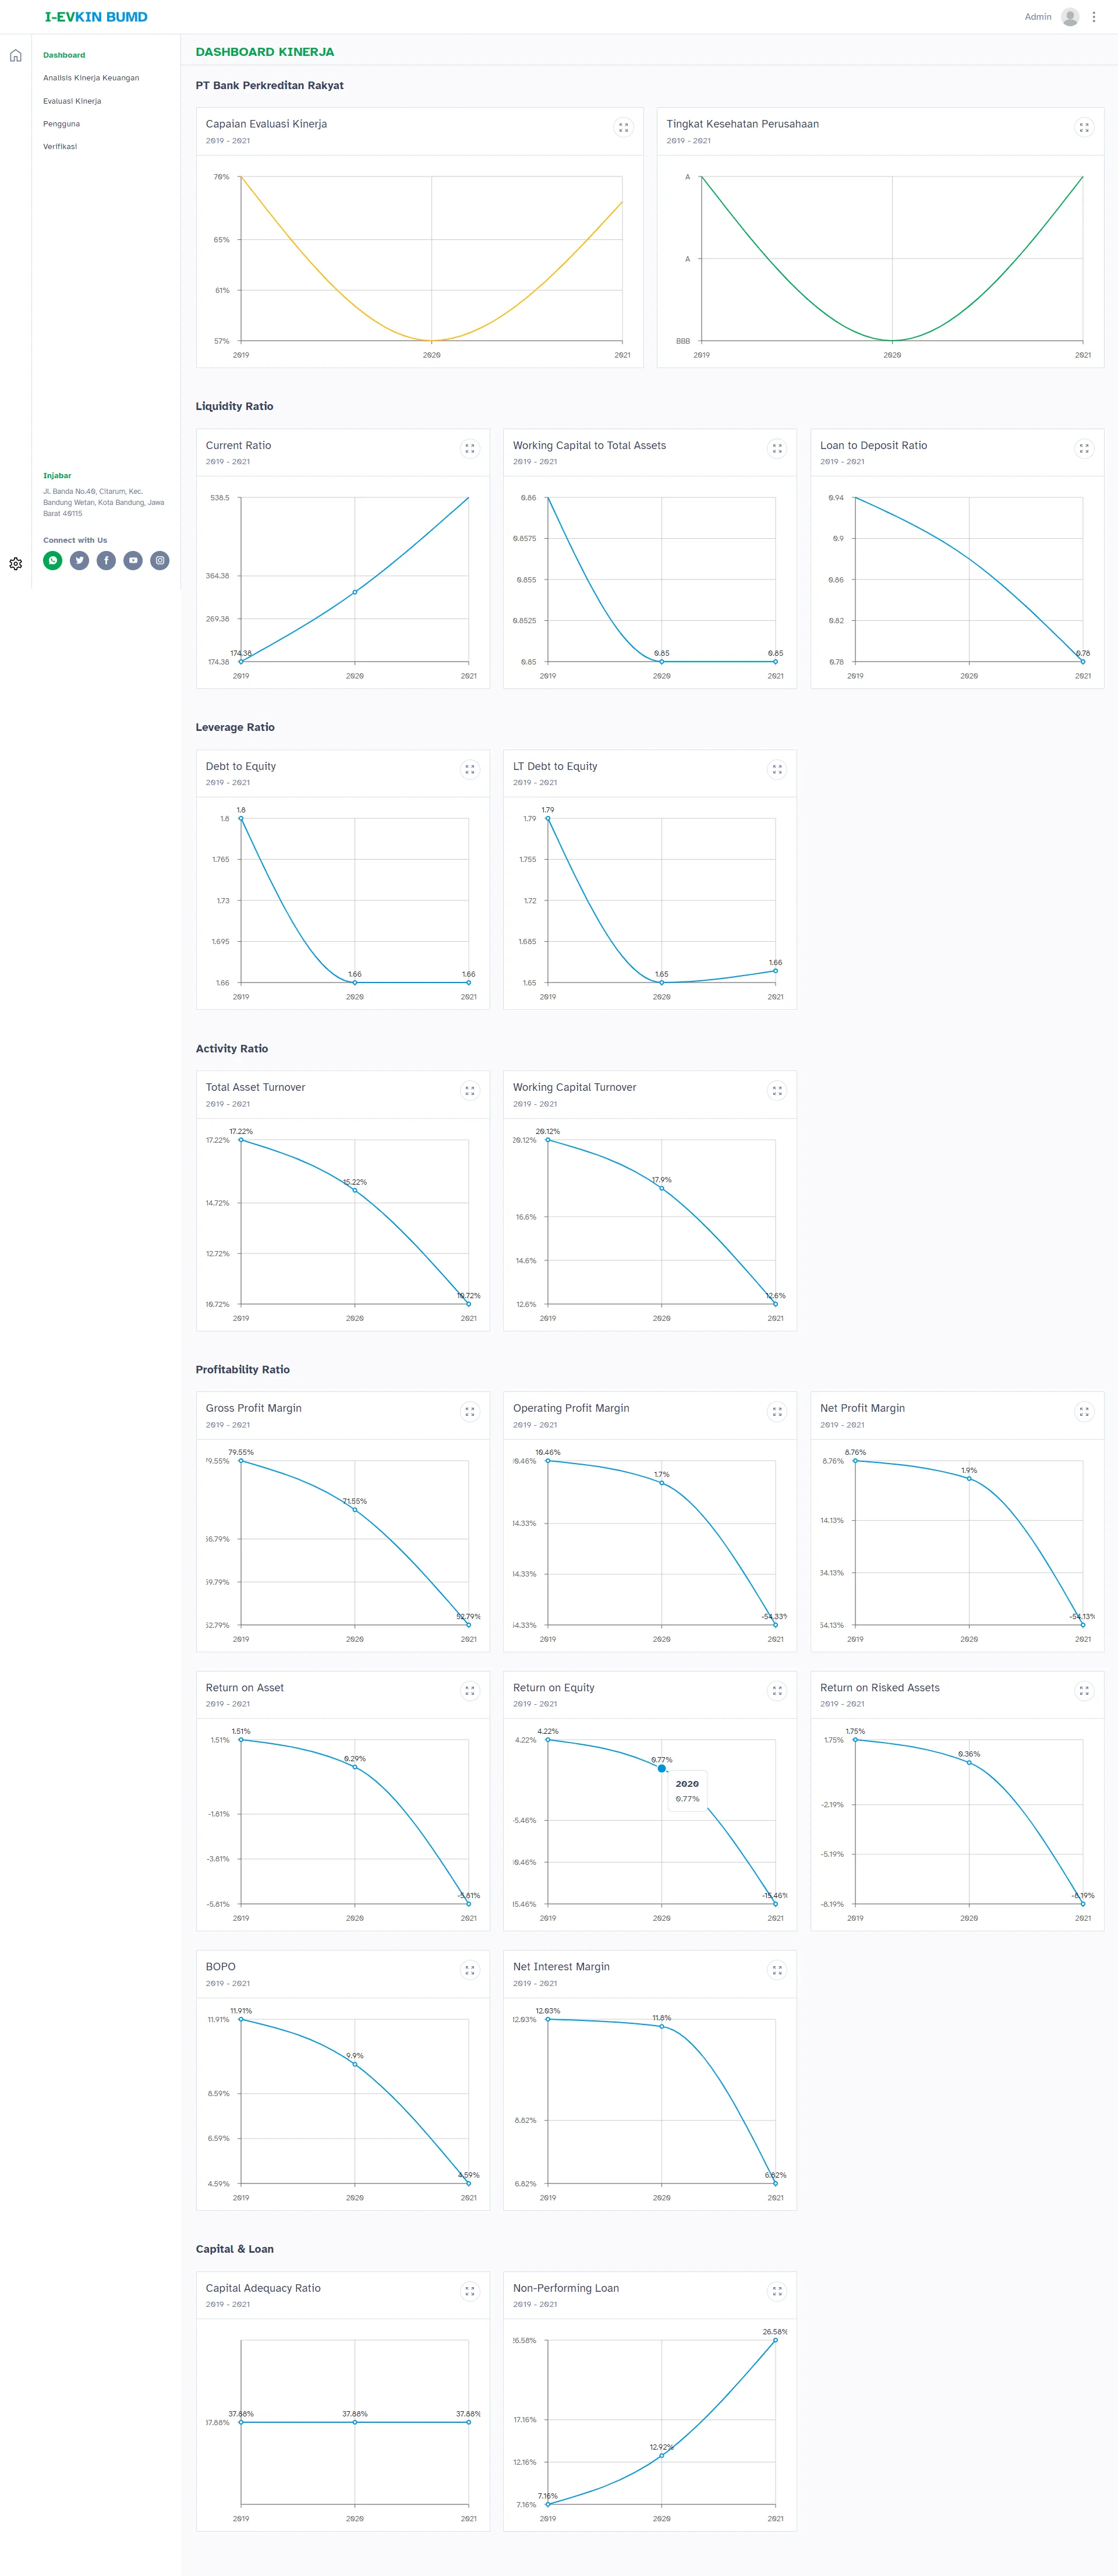Click the I-EVKIN BUMD logo
Screen dimensions: 1118x2576
96,17
